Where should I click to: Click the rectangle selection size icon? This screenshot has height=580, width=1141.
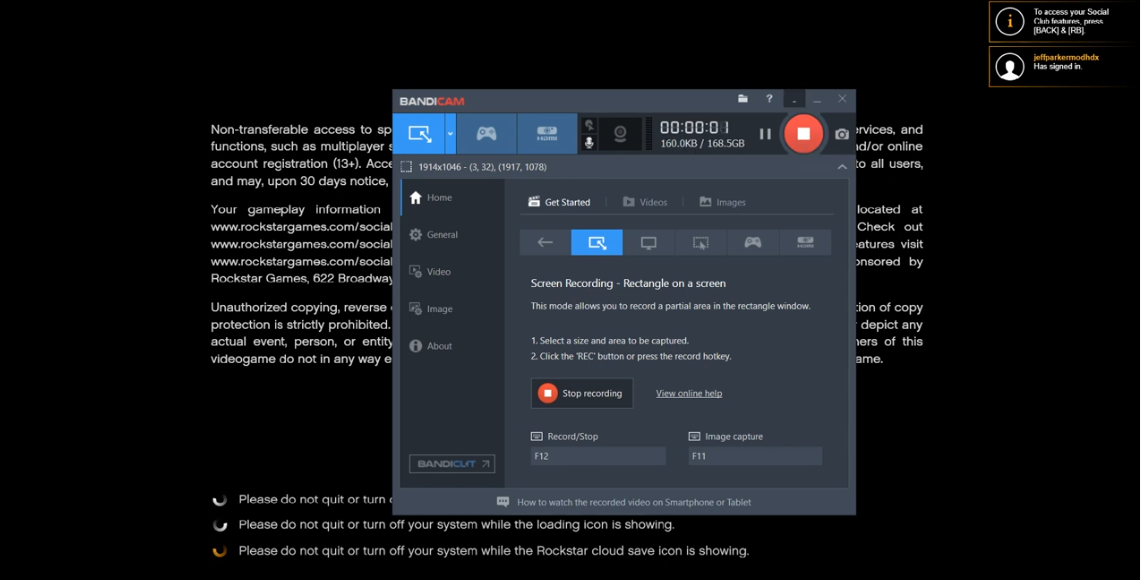coord(406,167)
